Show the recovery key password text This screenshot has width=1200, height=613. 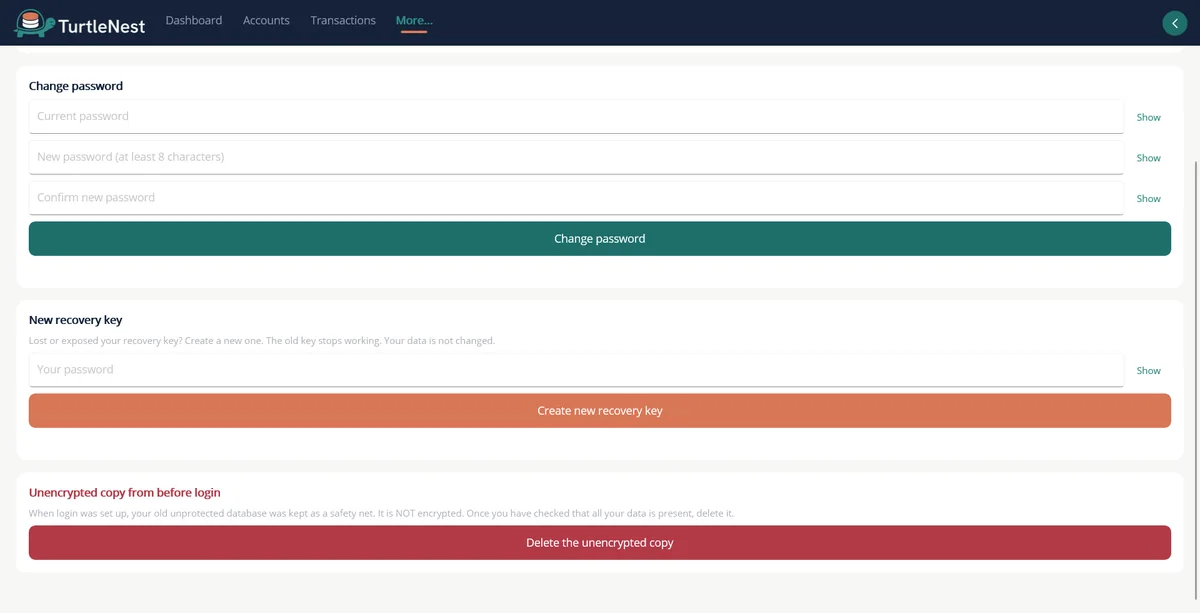[x=1148, y=371]
